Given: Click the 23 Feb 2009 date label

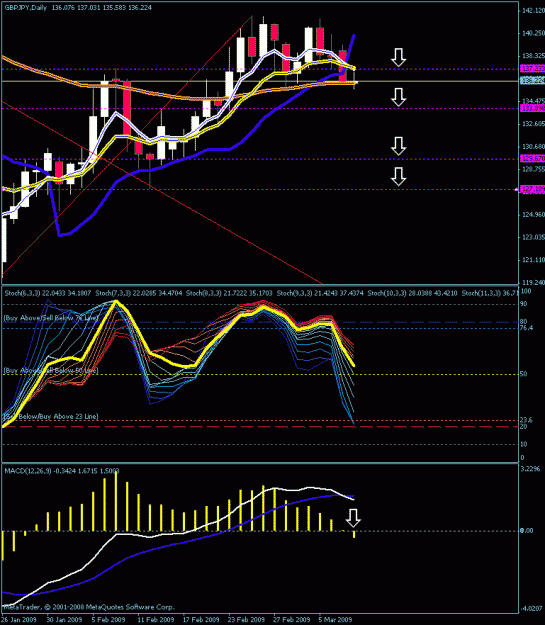Looking at the screenshot, I should 246,620.
